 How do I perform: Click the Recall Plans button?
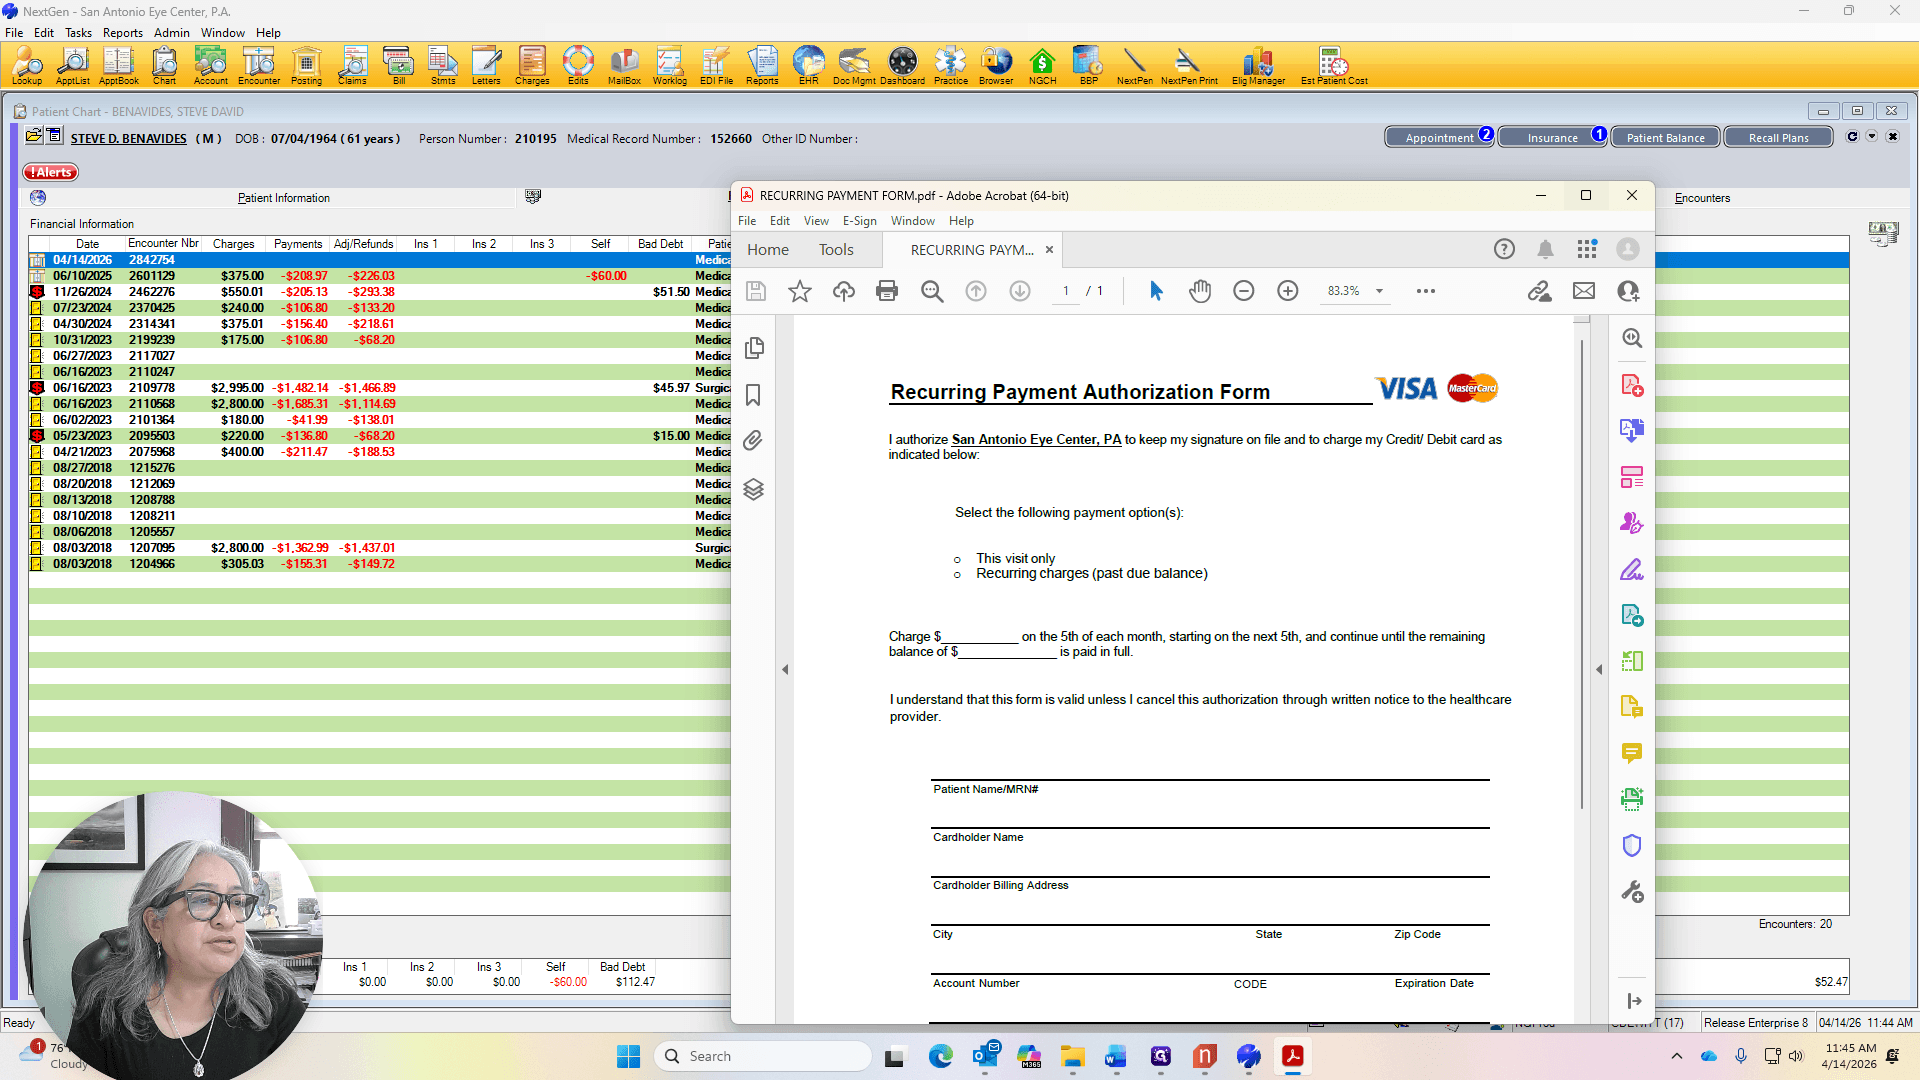pos(1779,138)
